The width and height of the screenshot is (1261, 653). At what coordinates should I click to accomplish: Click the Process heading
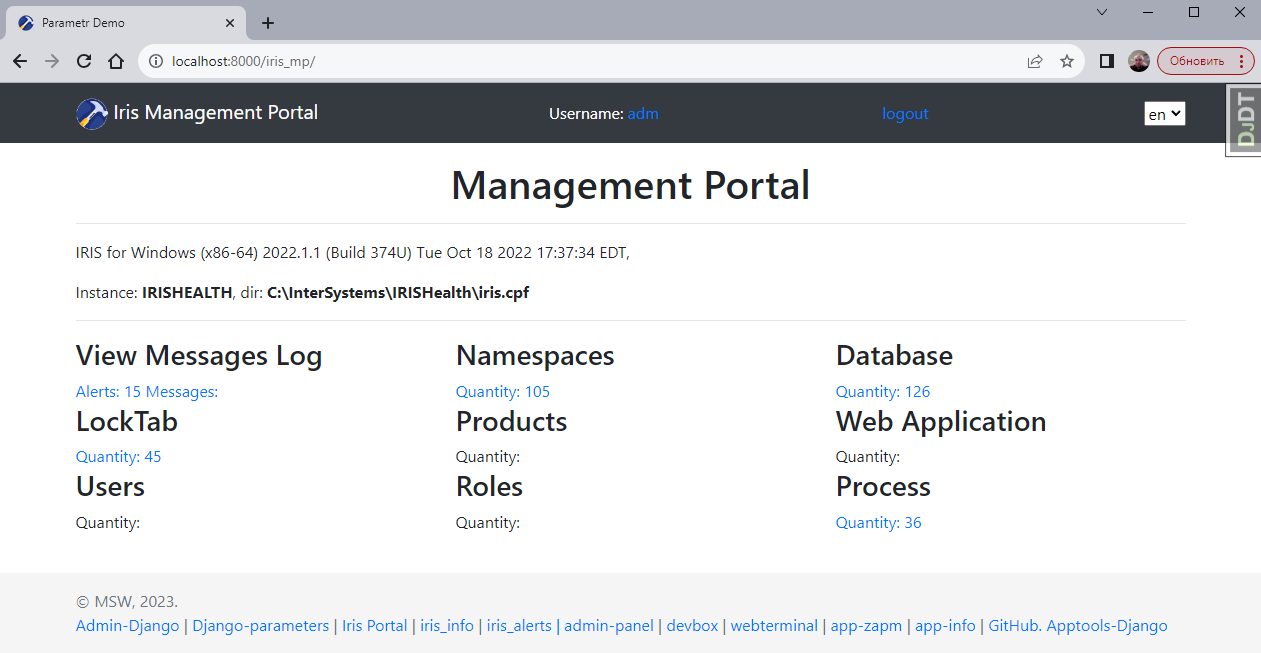[883, 487]
